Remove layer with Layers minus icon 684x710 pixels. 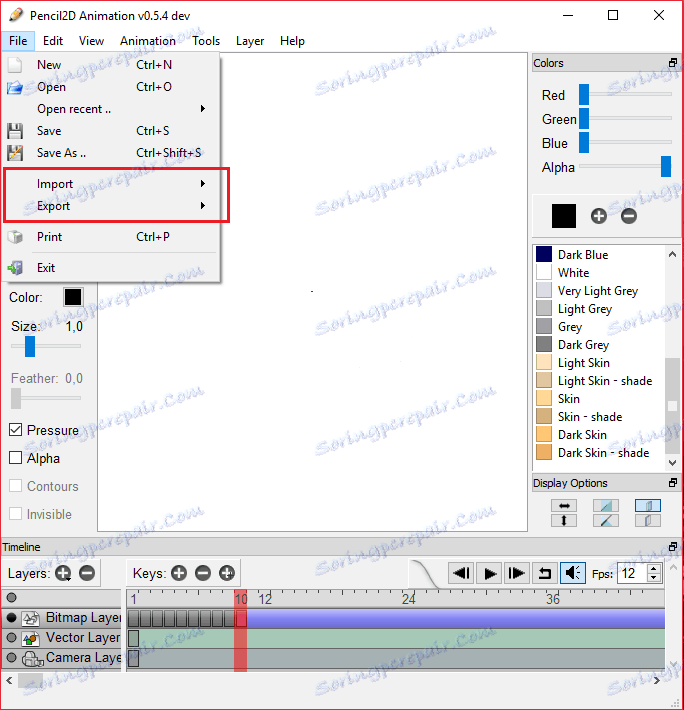point(87,573)
